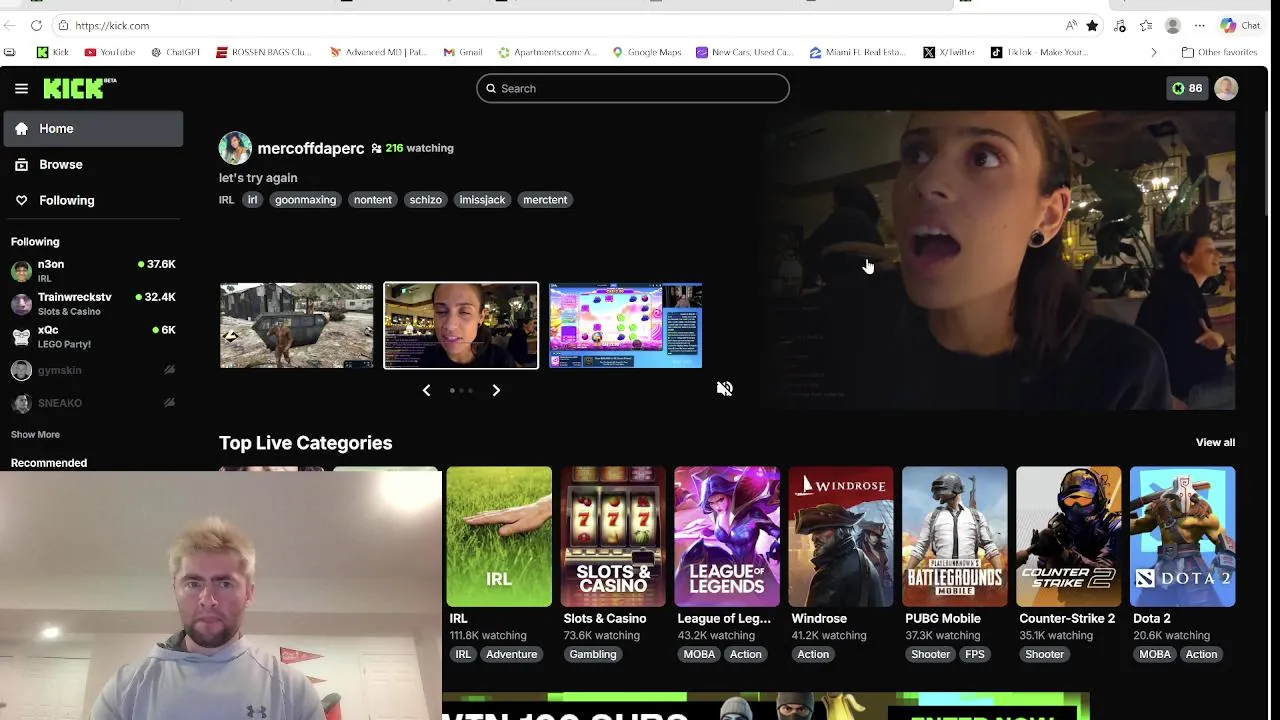Open the 86 points balance badge
Image resolution: width=1280 pixels, height=720 pixels.
[x=1187, y=88]
